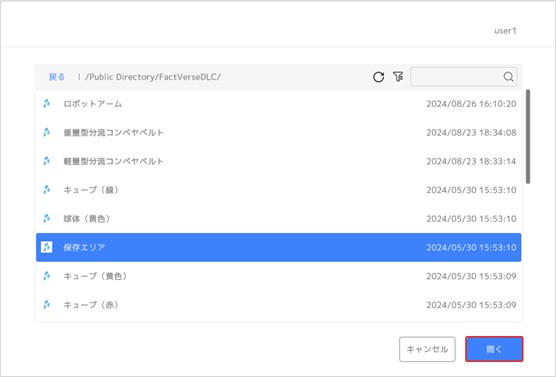The height and width of the screenshot is (377, 556).
Task: Click the 開く button
Action: point(494,349)
